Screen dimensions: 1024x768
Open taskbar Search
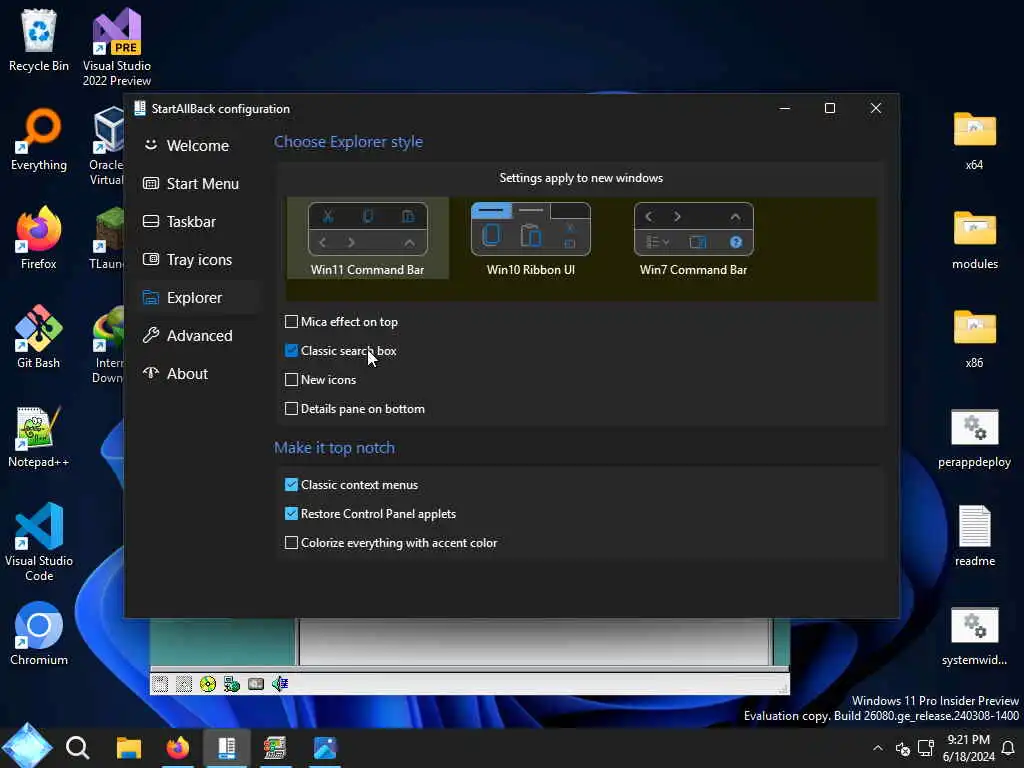pos(78,748)
